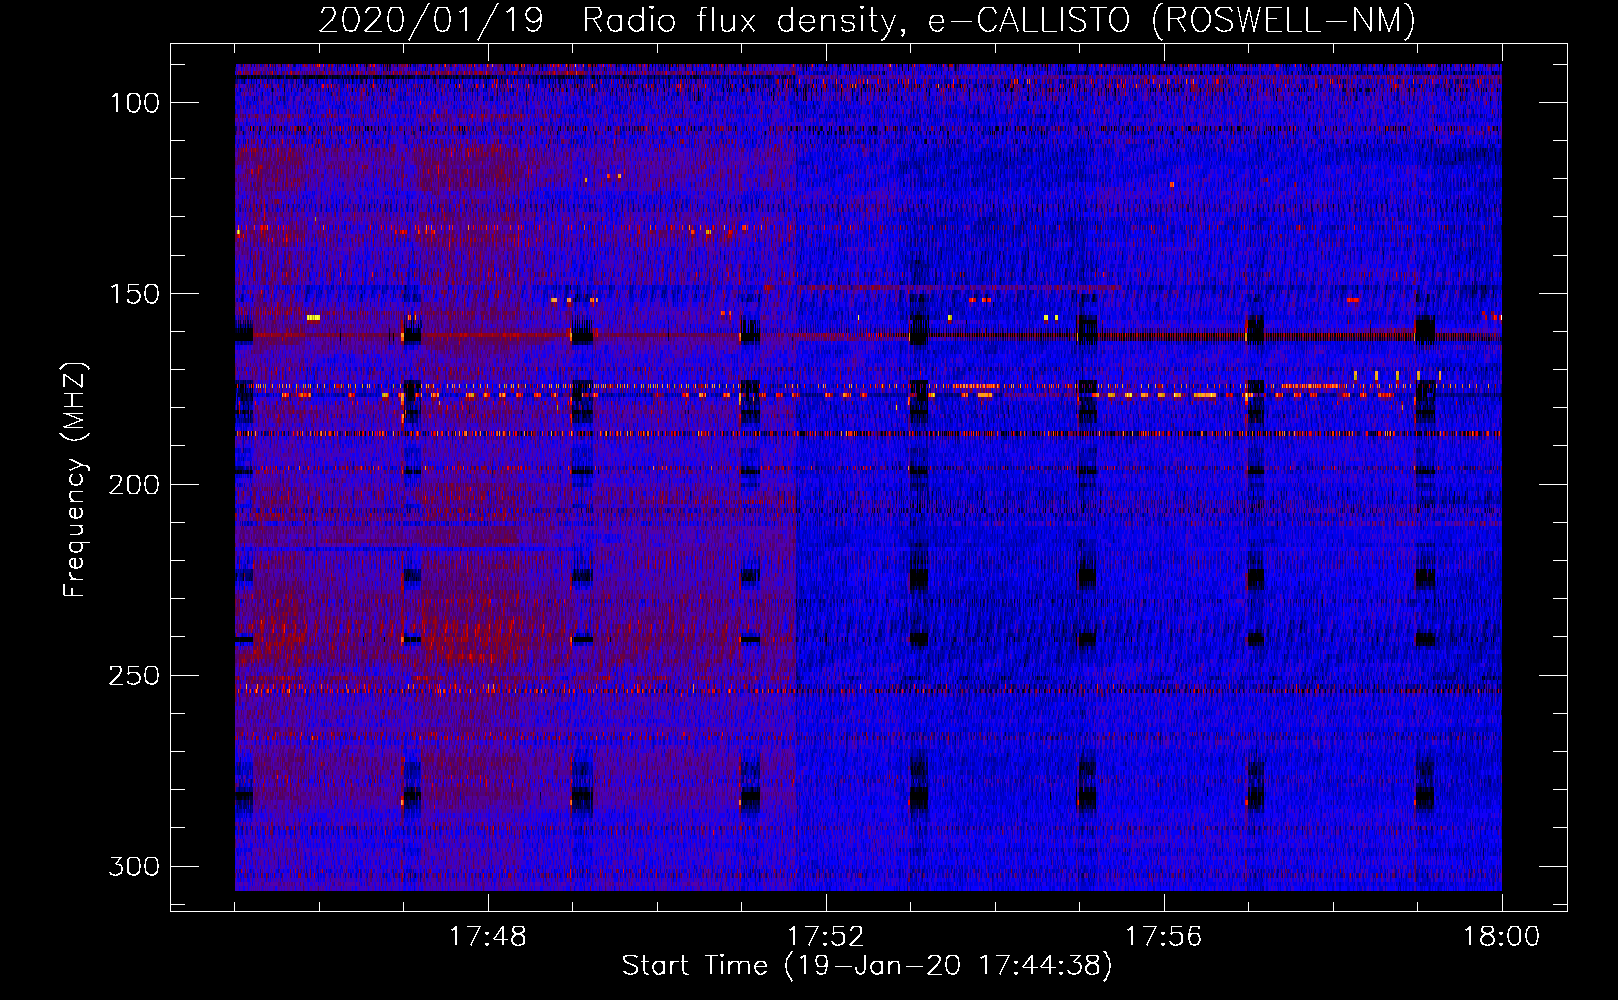This screenshot has width=1618, height=1000.
Task: Click the plot title "2020/01/19 Radio flux density, e-CALLISTO (ROSWELL-NM)"
Action: pyautogui.click(x=867, y=21)
